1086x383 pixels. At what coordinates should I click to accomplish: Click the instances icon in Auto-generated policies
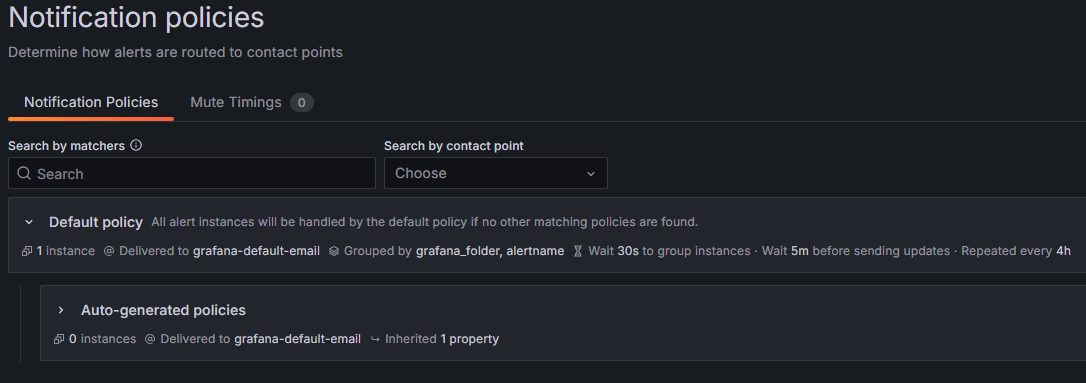[x=60, y=339]
